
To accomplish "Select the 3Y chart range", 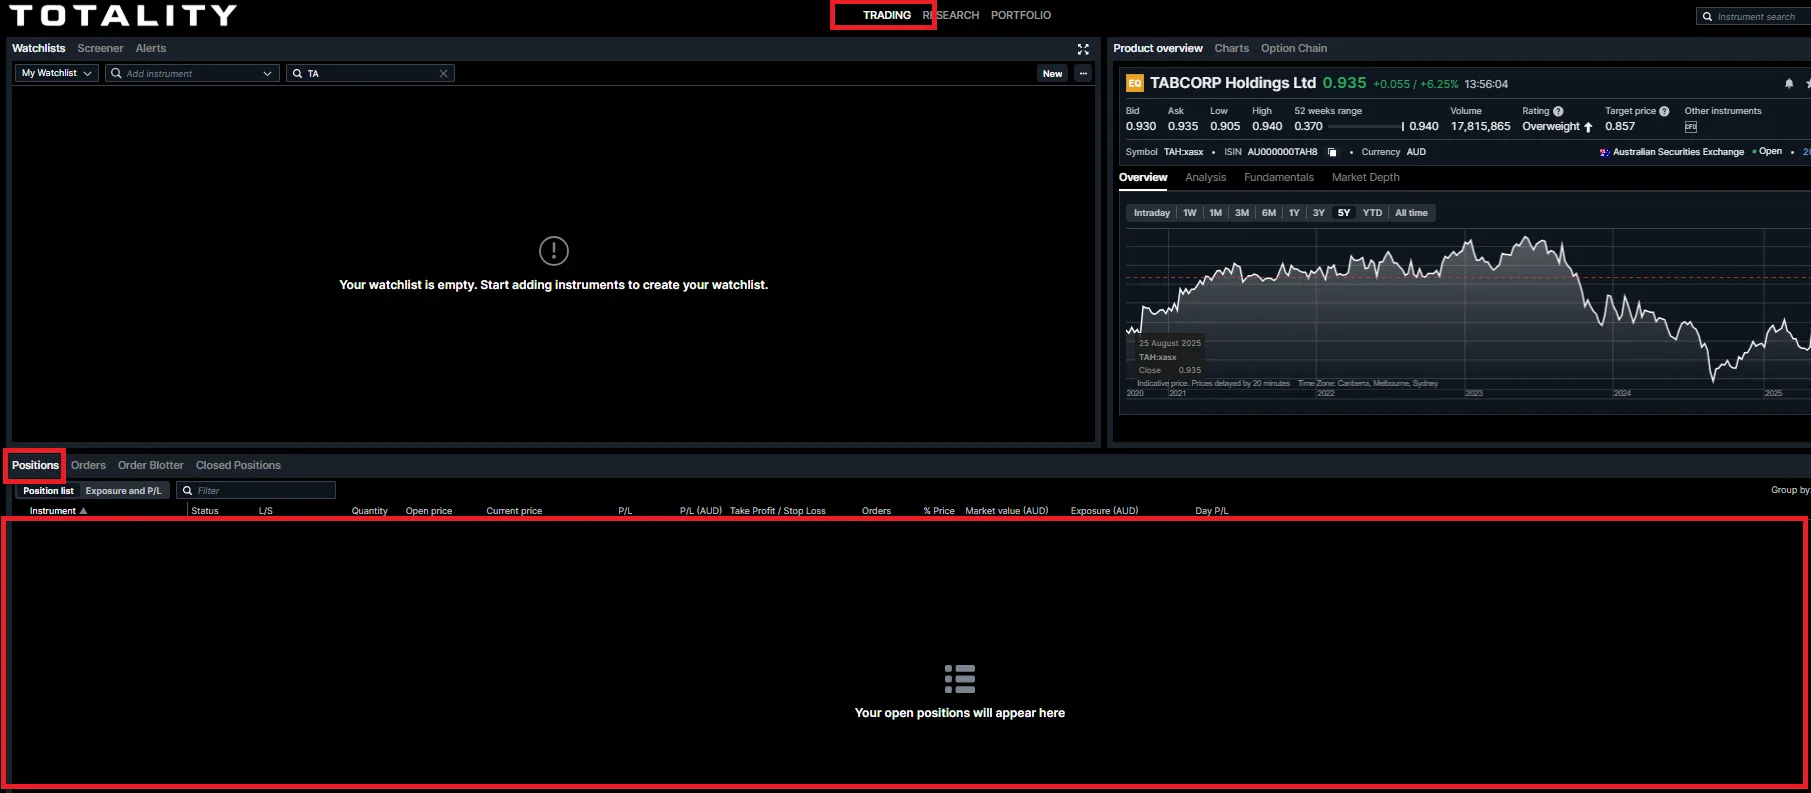I will [x=1319, y=213].
